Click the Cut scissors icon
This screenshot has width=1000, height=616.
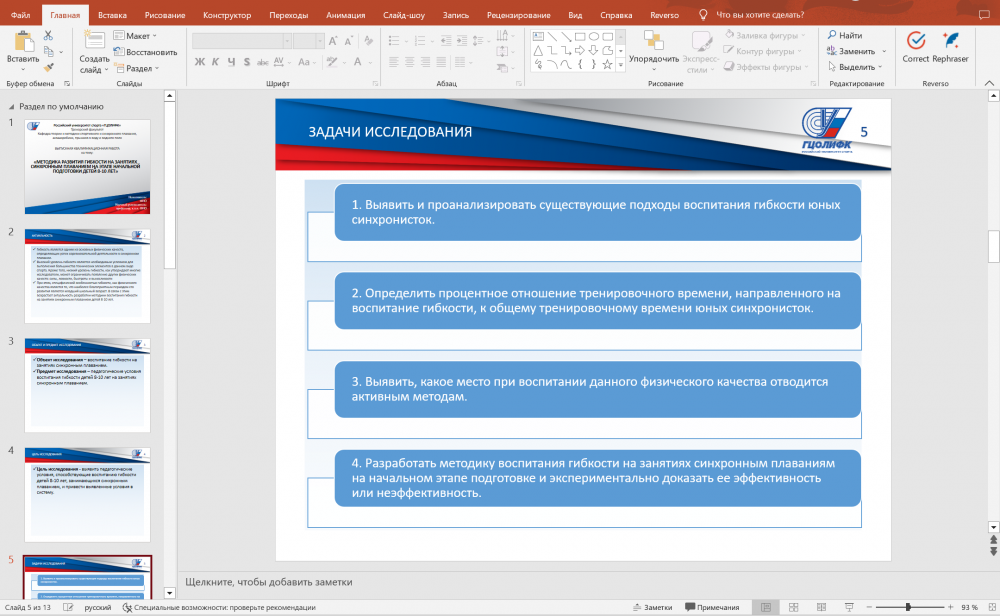click(48, 35)
